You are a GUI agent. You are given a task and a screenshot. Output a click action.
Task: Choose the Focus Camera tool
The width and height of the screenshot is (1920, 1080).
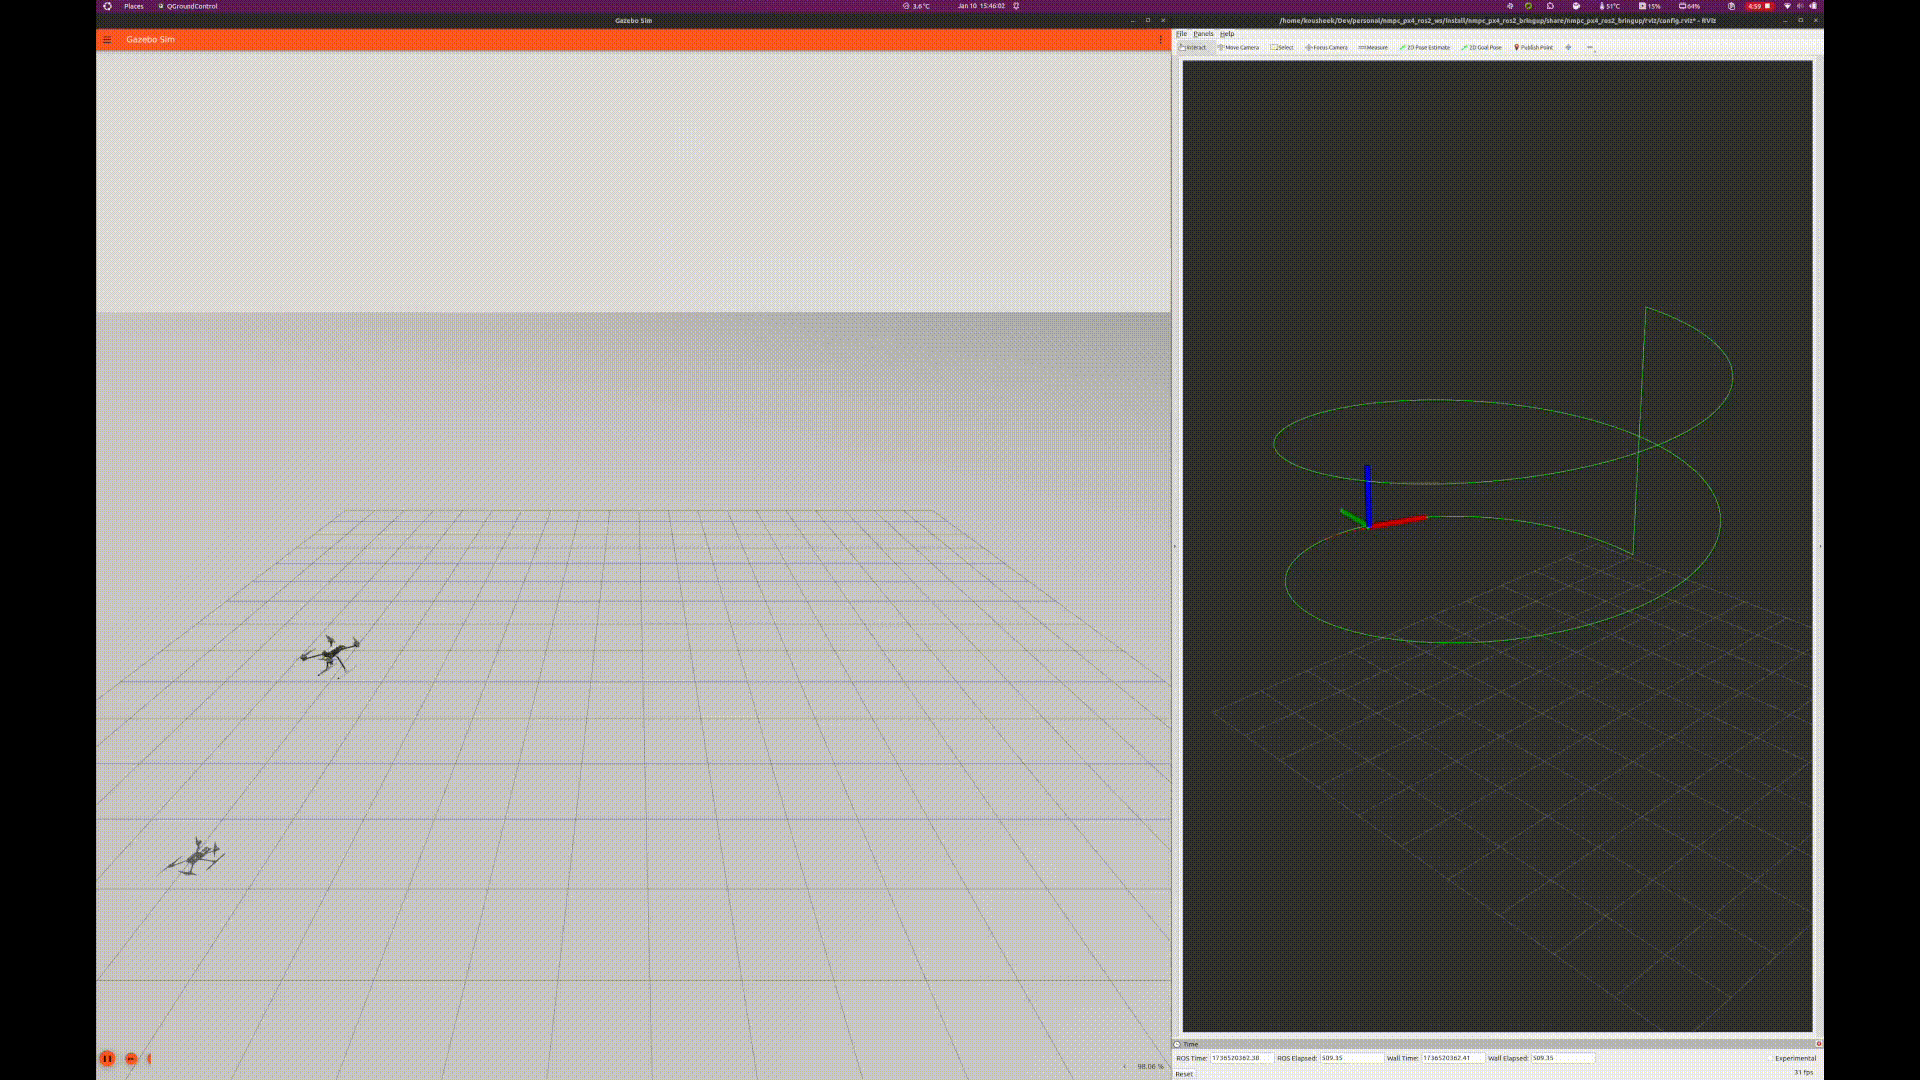pos(1326,47)
